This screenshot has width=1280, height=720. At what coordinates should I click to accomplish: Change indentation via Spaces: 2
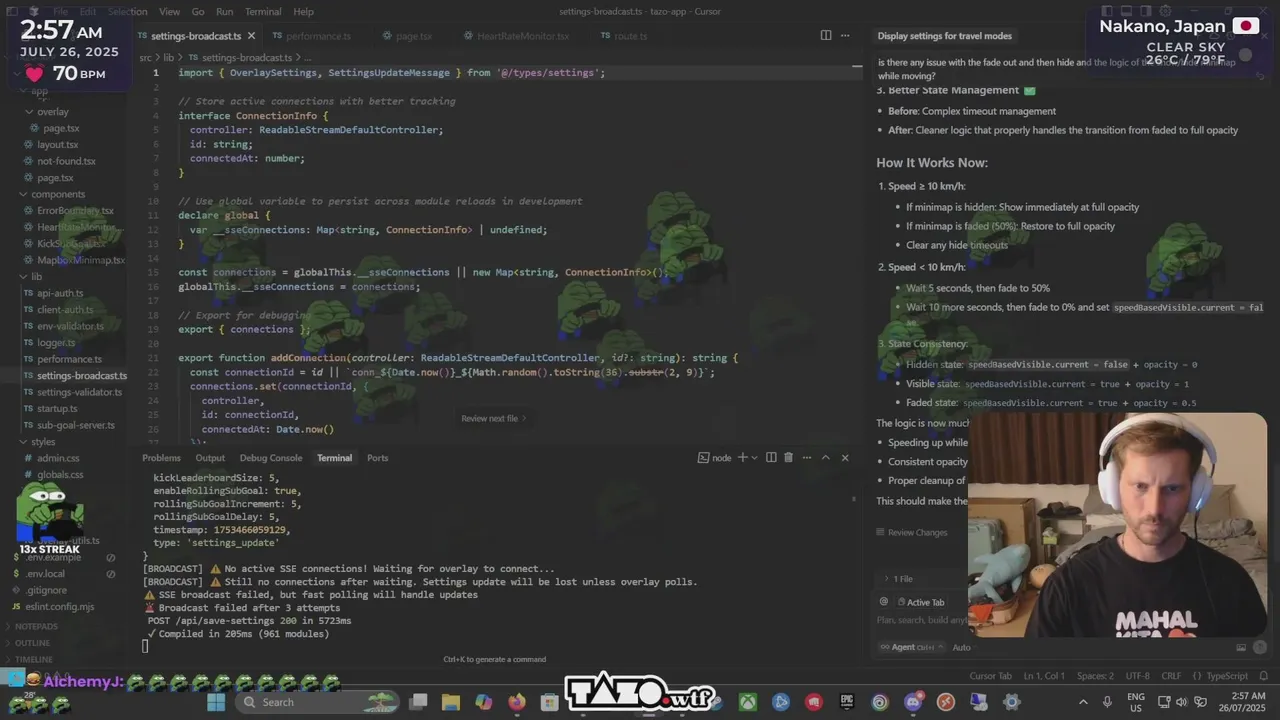coord(1095,676)
